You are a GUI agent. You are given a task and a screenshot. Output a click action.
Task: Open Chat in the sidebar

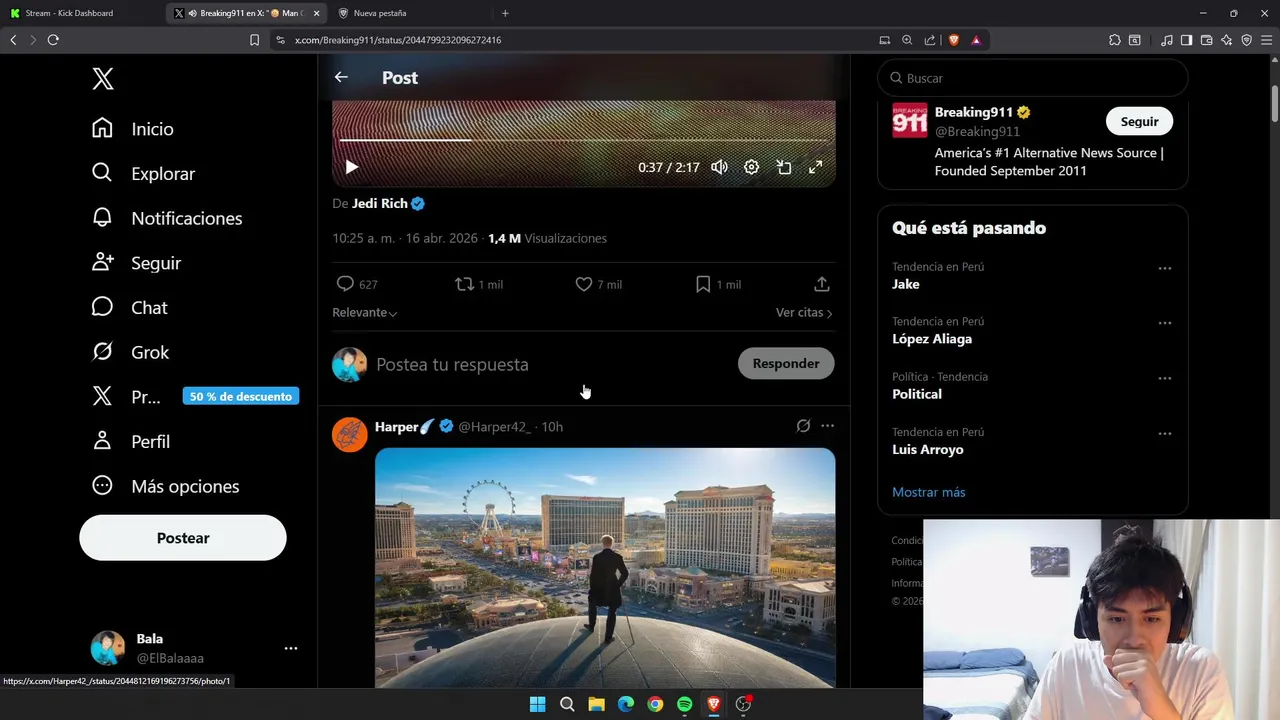click(x=129, y=308)
